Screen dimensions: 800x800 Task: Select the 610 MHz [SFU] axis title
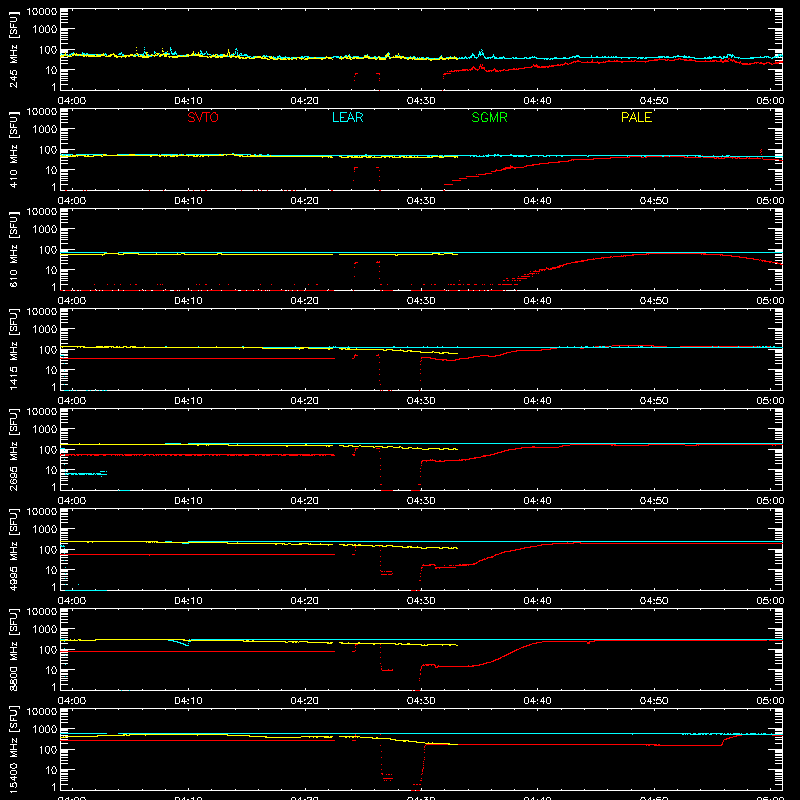pyautogui.click(x=14, y=251)
